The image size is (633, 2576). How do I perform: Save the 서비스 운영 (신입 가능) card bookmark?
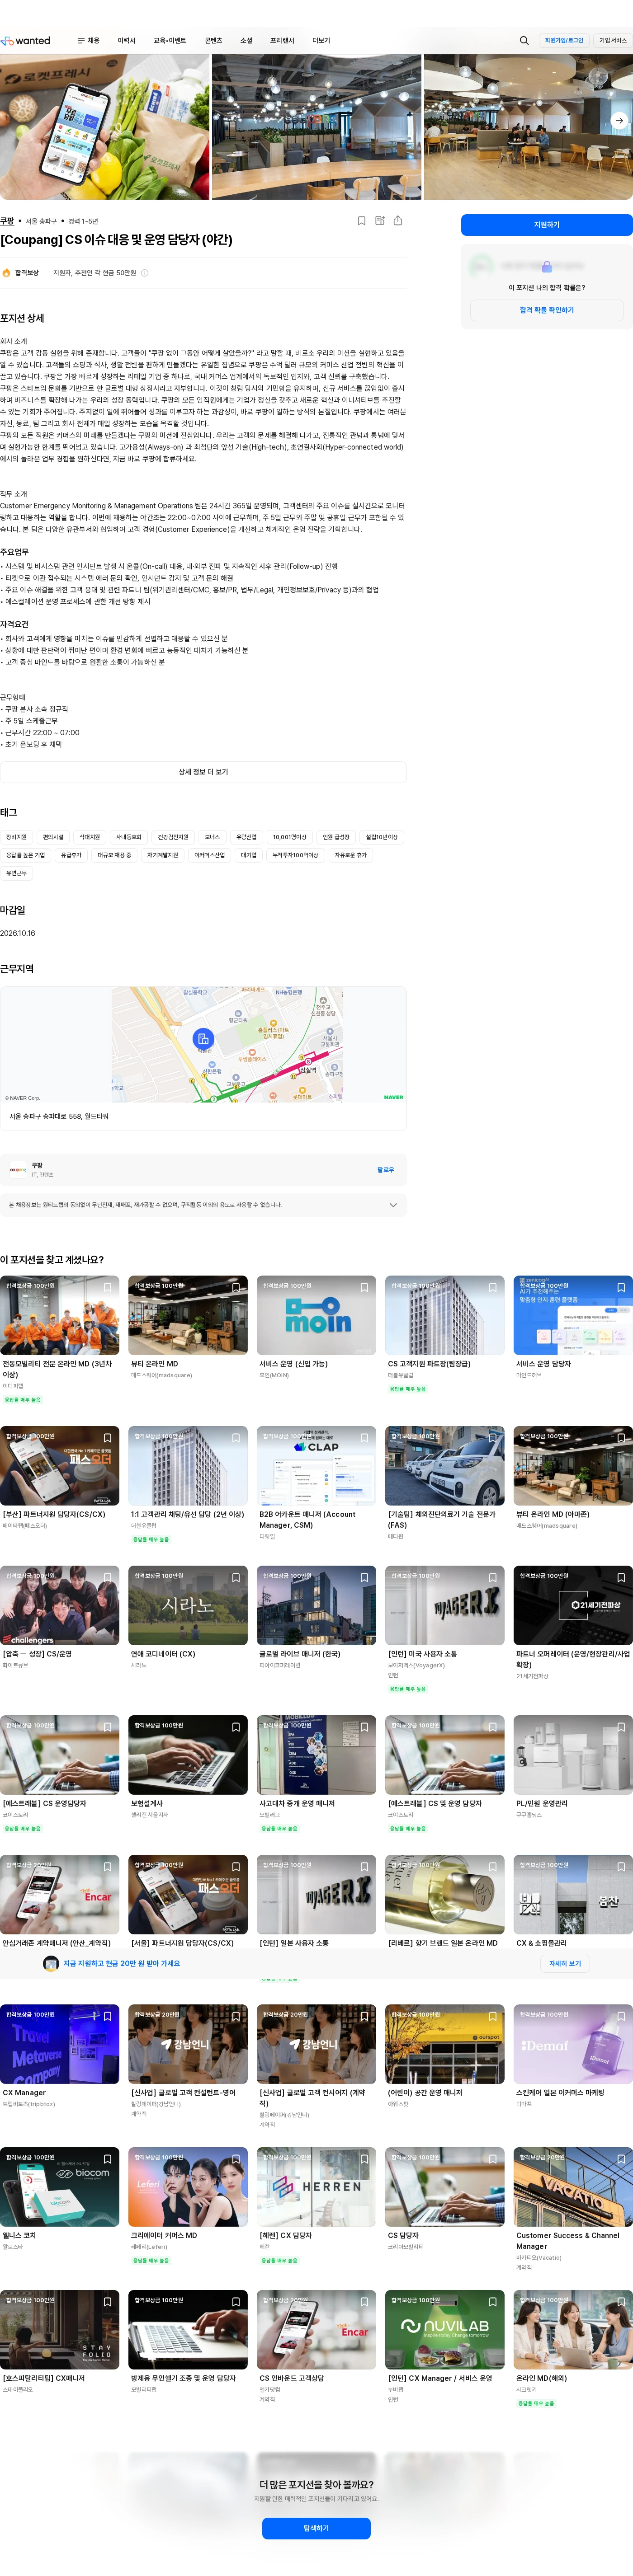pos(364,1288)
